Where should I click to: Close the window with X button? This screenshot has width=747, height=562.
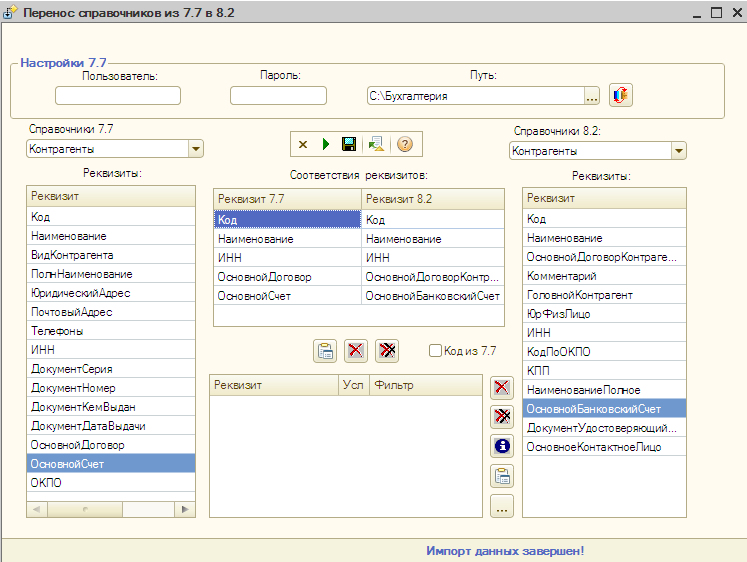737,12
